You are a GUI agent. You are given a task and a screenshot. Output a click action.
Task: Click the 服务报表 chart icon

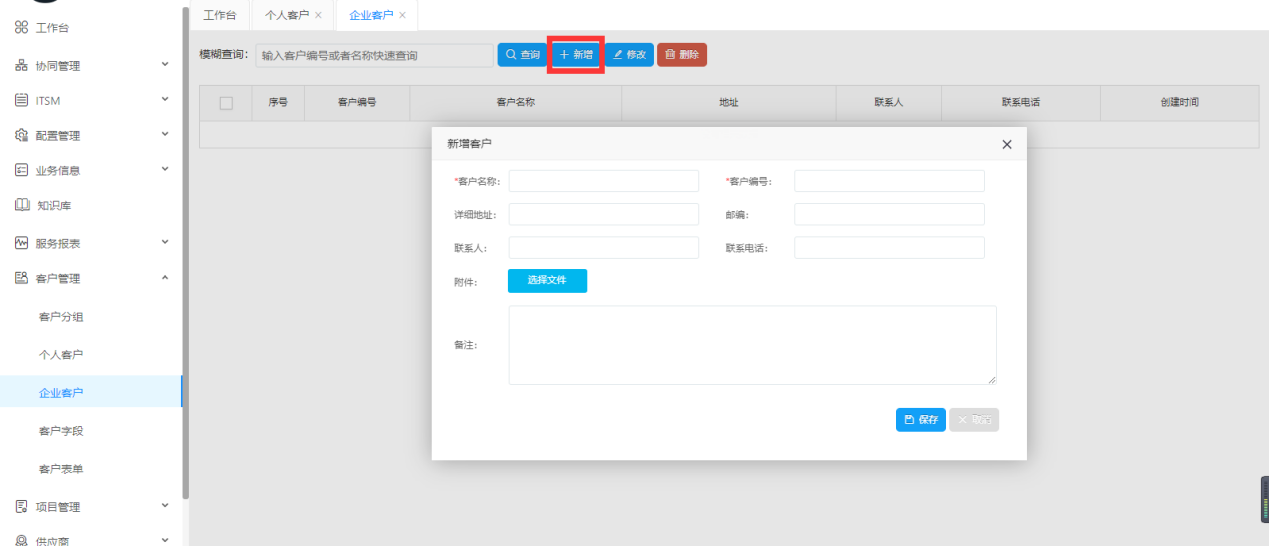click(21, 243)
